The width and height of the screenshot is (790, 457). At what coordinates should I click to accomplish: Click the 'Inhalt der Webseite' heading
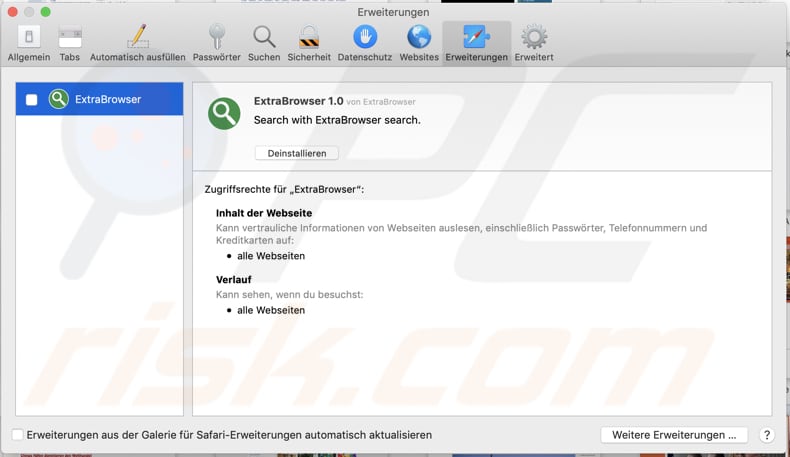point(264,213)
